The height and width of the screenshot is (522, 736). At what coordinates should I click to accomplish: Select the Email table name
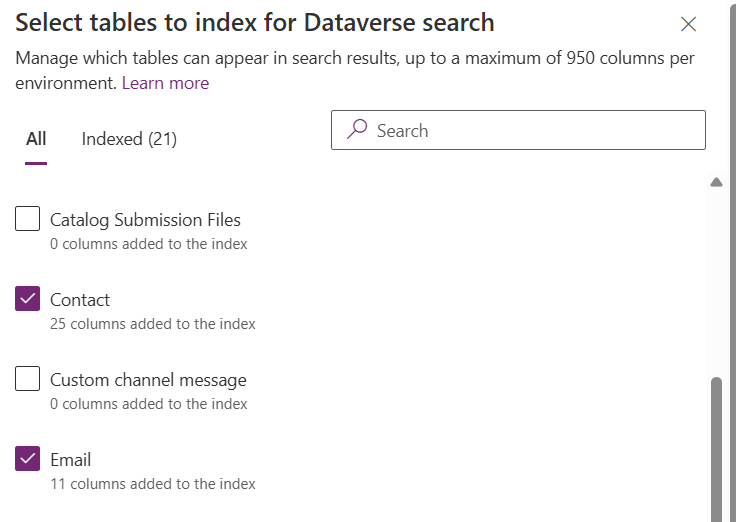(70, 460)
